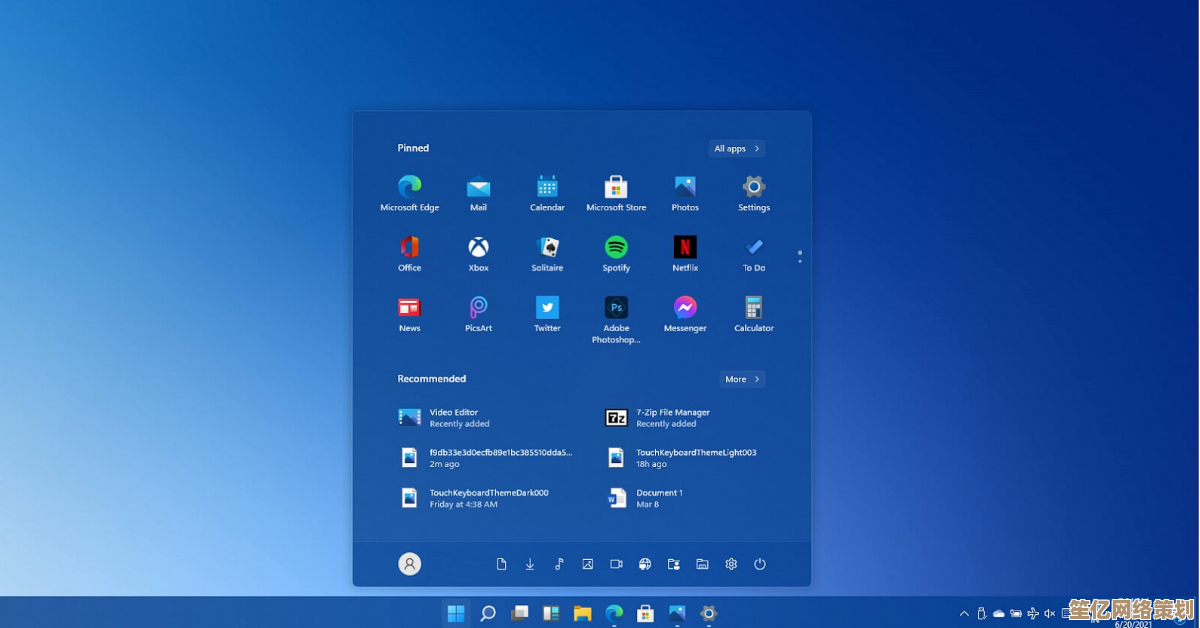The height and width of the screenshot is (628, 1200).
Task: Show all apps list
Action: pos(737,148)
